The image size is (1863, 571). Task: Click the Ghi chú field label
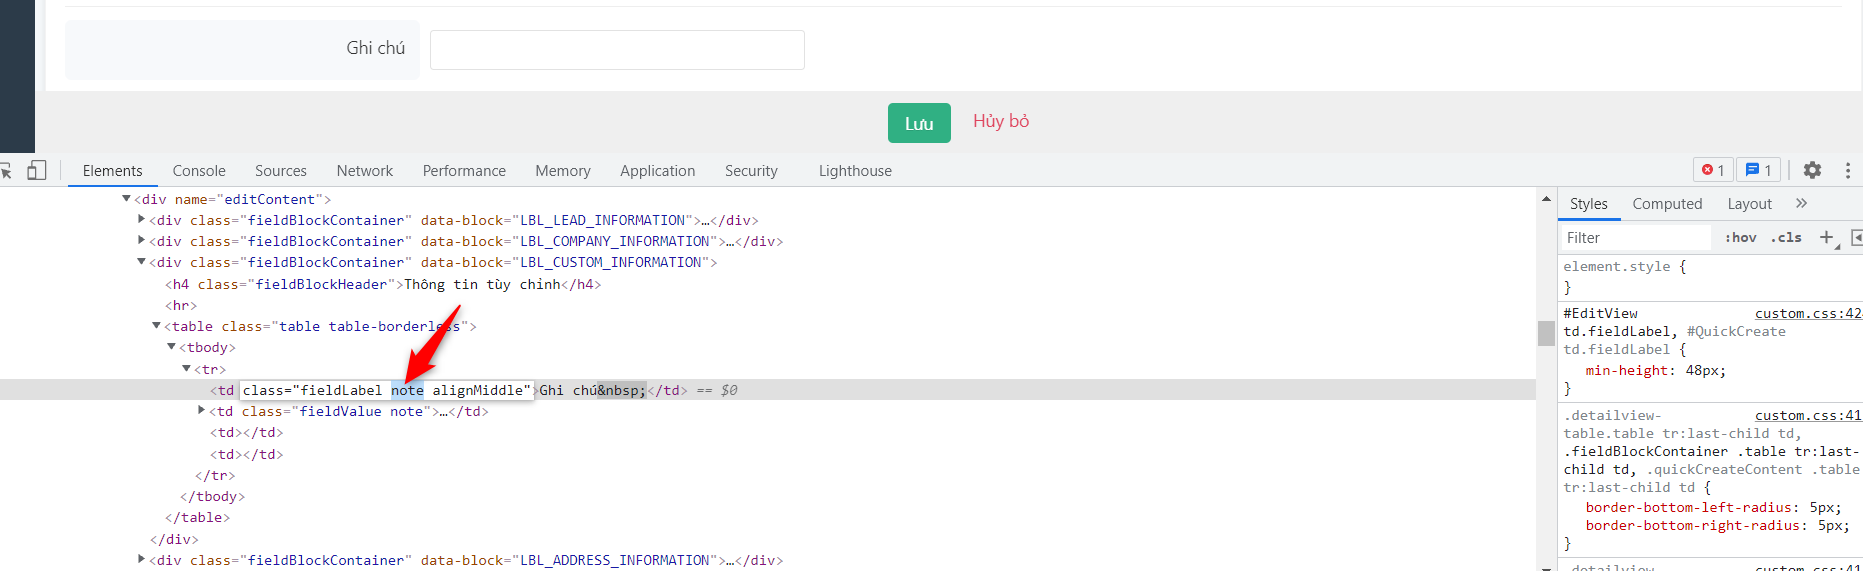(x=375, y=48)
